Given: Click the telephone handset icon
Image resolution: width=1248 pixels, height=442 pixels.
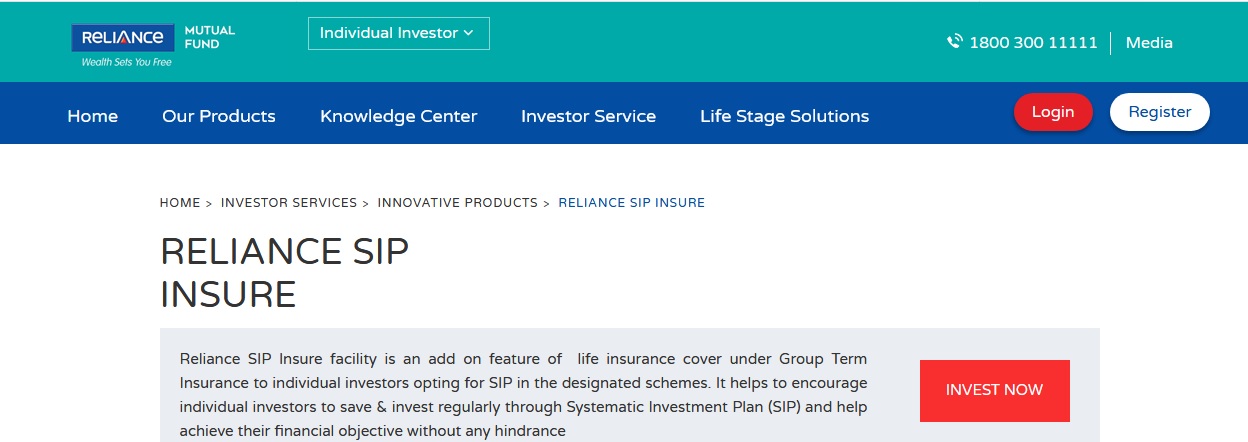Looking at the screenshot, I should [955, 42].
